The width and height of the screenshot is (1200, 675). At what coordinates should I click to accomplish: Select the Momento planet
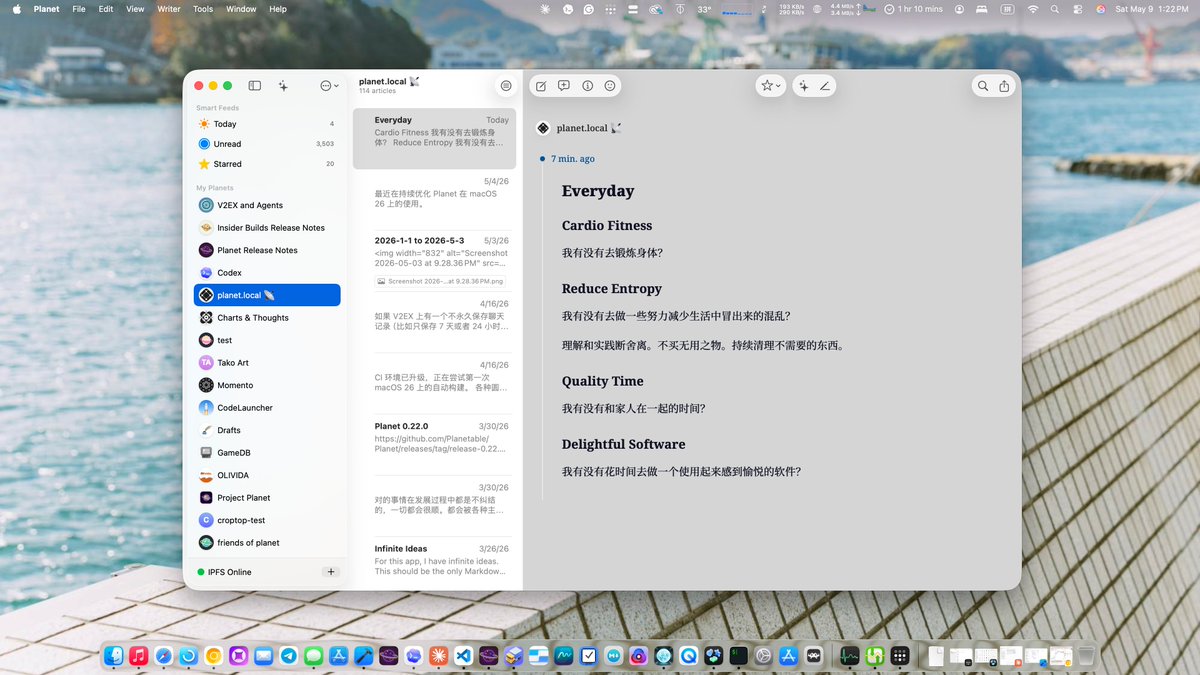tap(267, 385)
